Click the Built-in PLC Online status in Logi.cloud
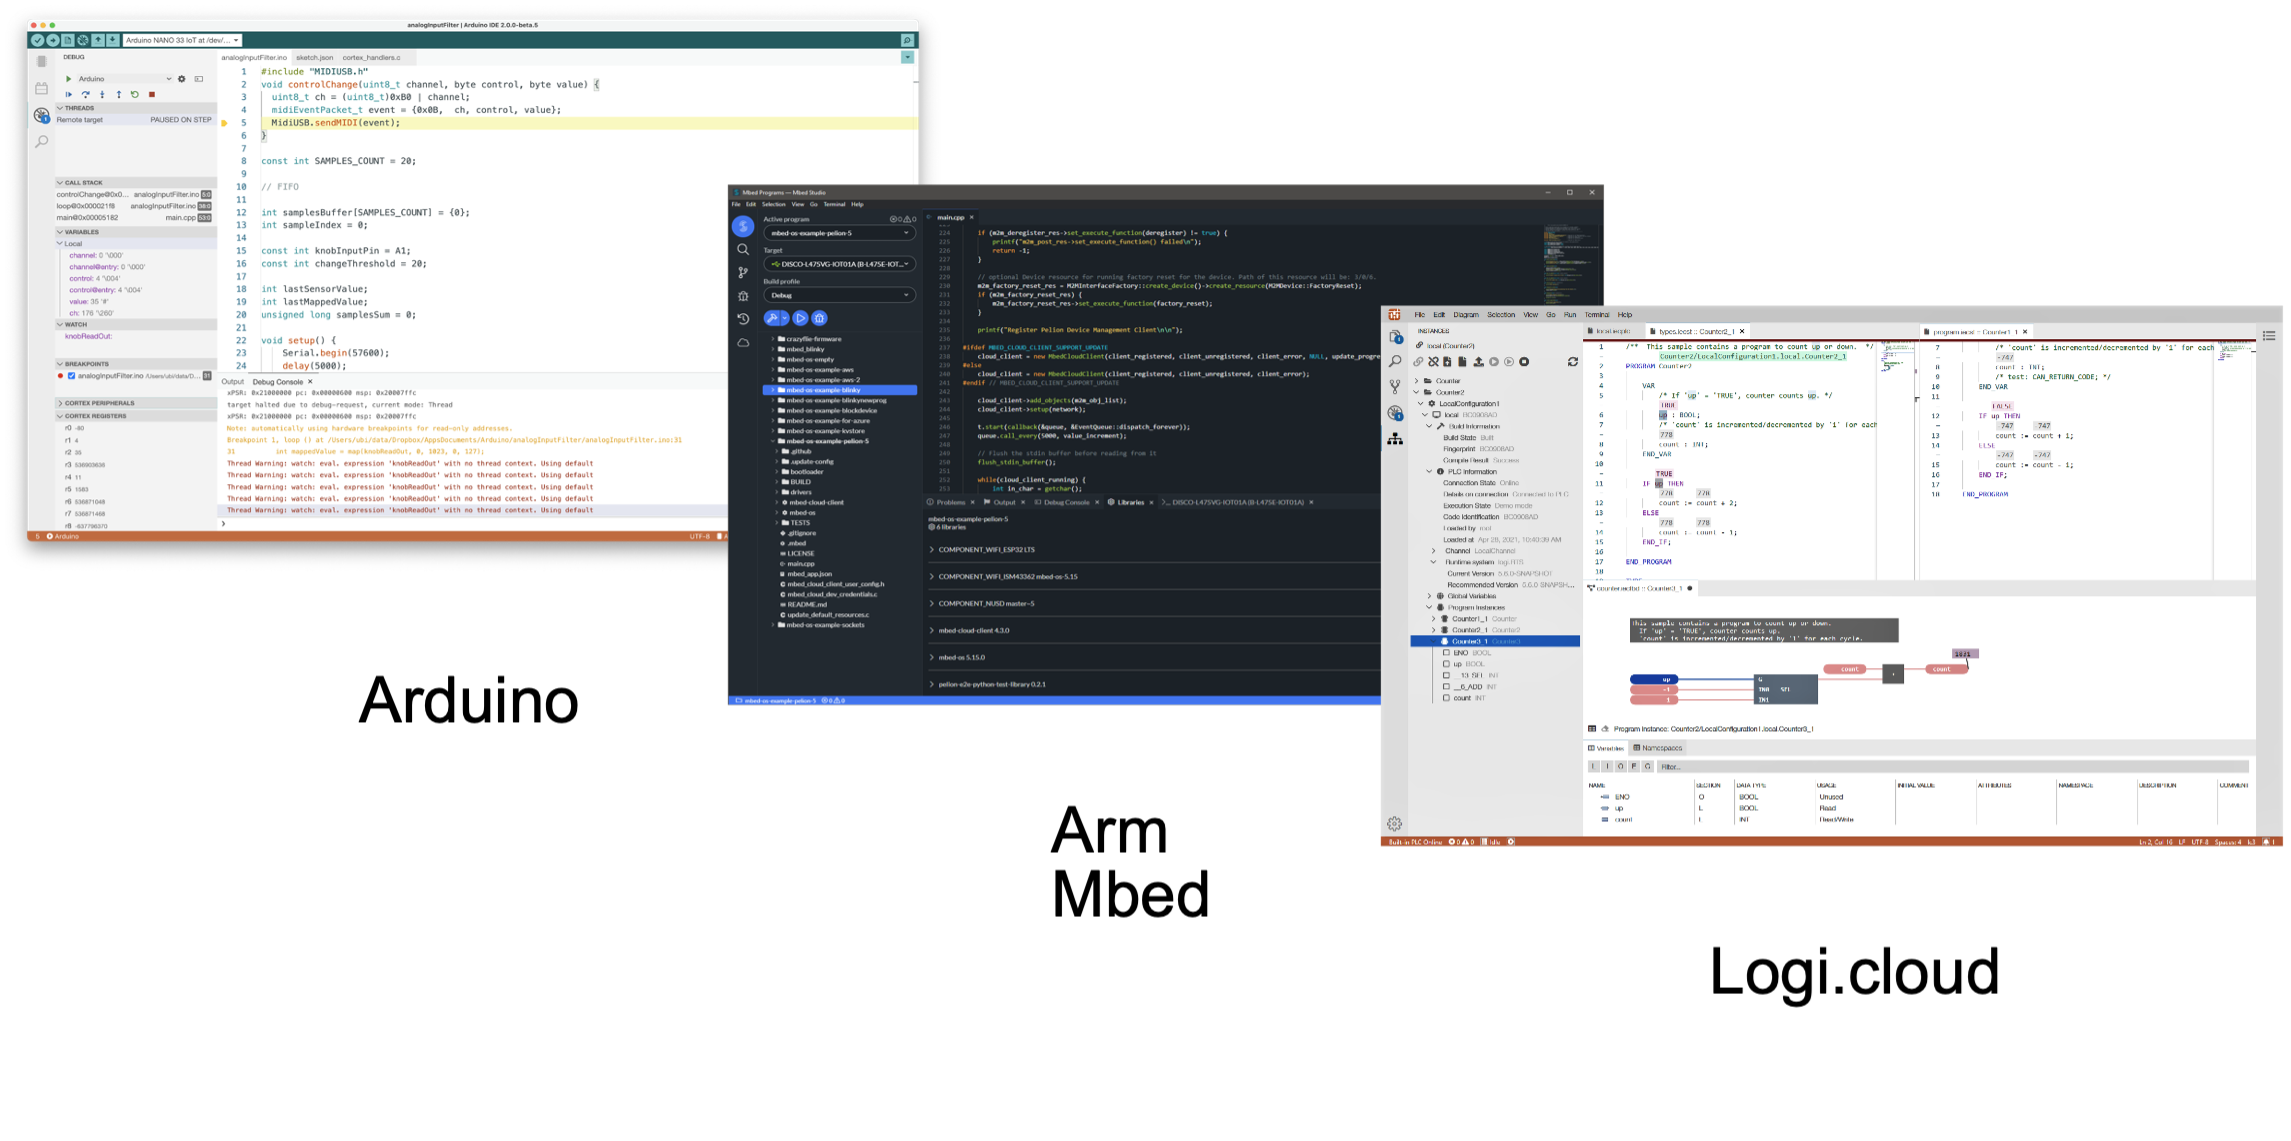 coord(1415,842)
